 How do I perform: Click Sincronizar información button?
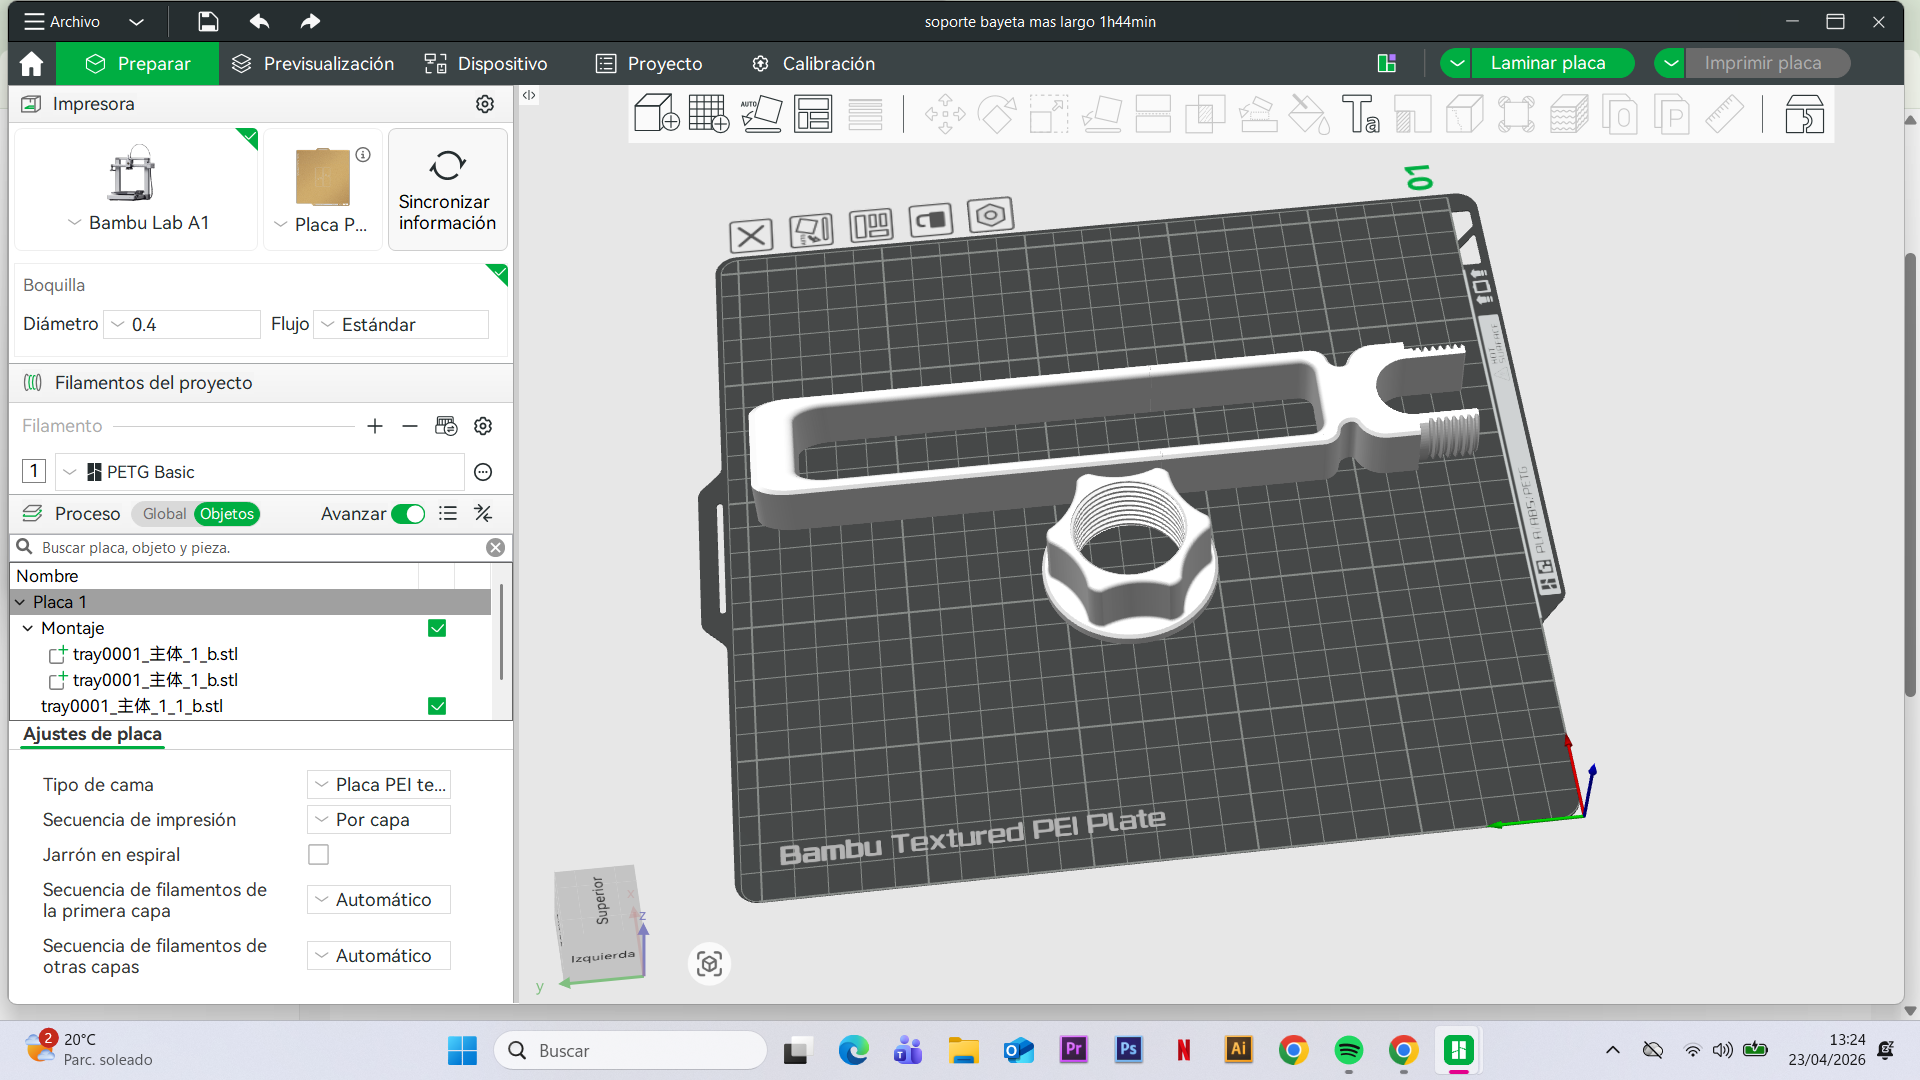(x=447, y=189)
